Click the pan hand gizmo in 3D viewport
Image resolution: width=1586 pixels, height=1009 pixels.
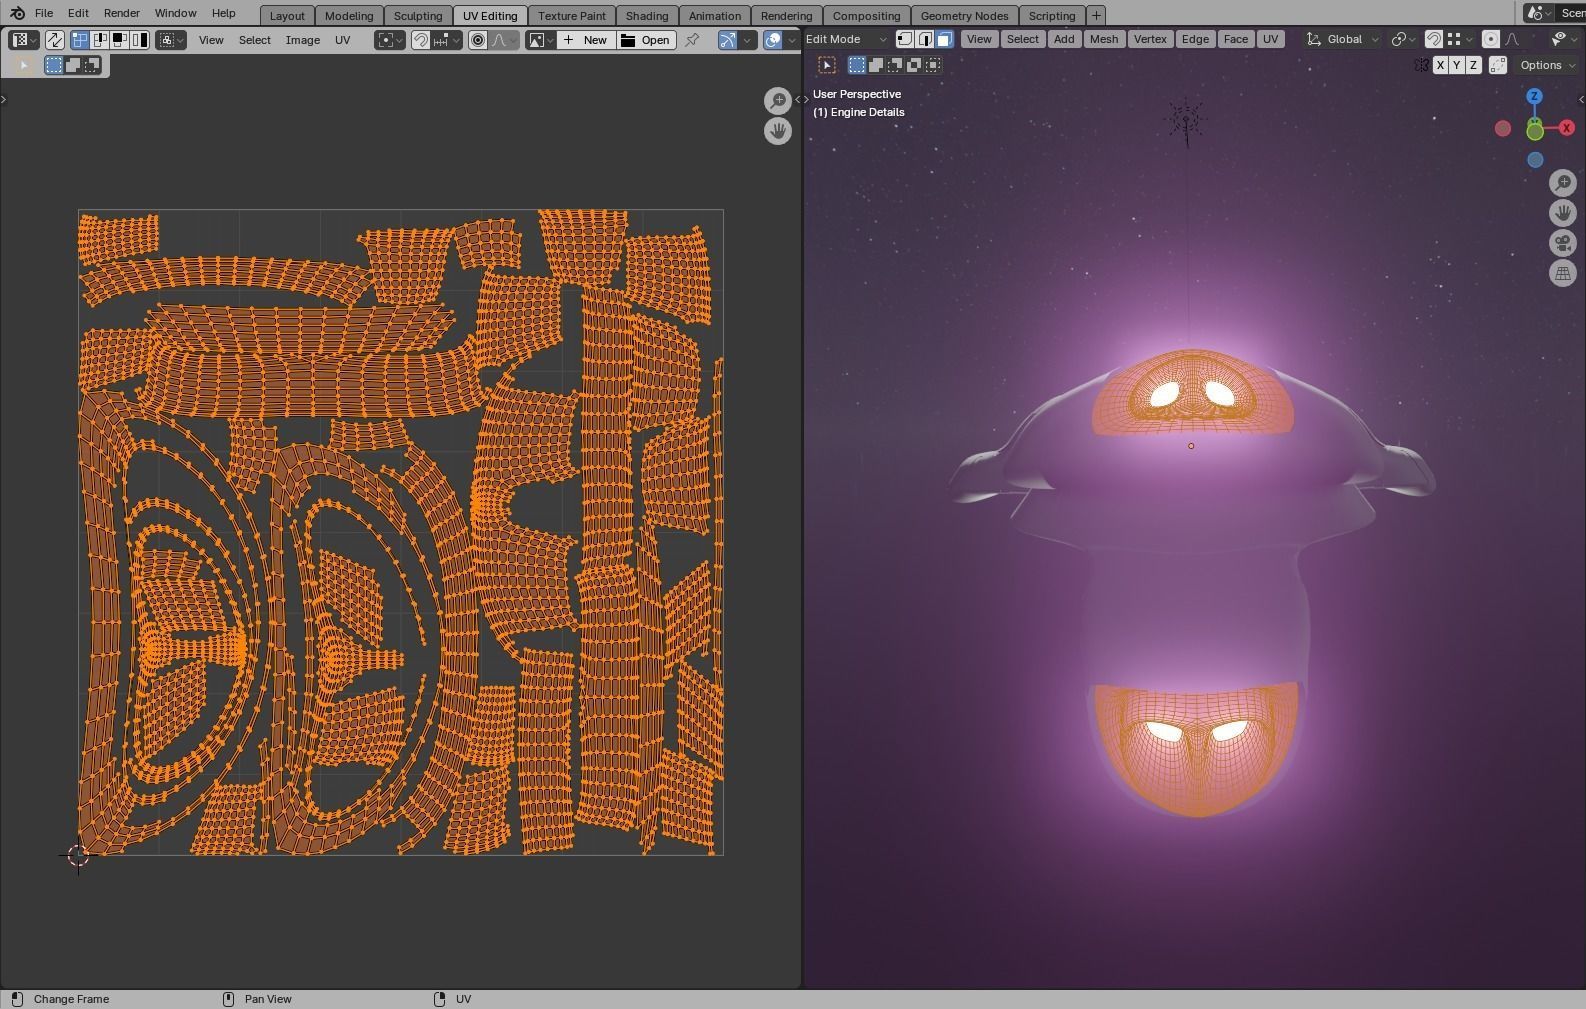[x=1563, y=212]
